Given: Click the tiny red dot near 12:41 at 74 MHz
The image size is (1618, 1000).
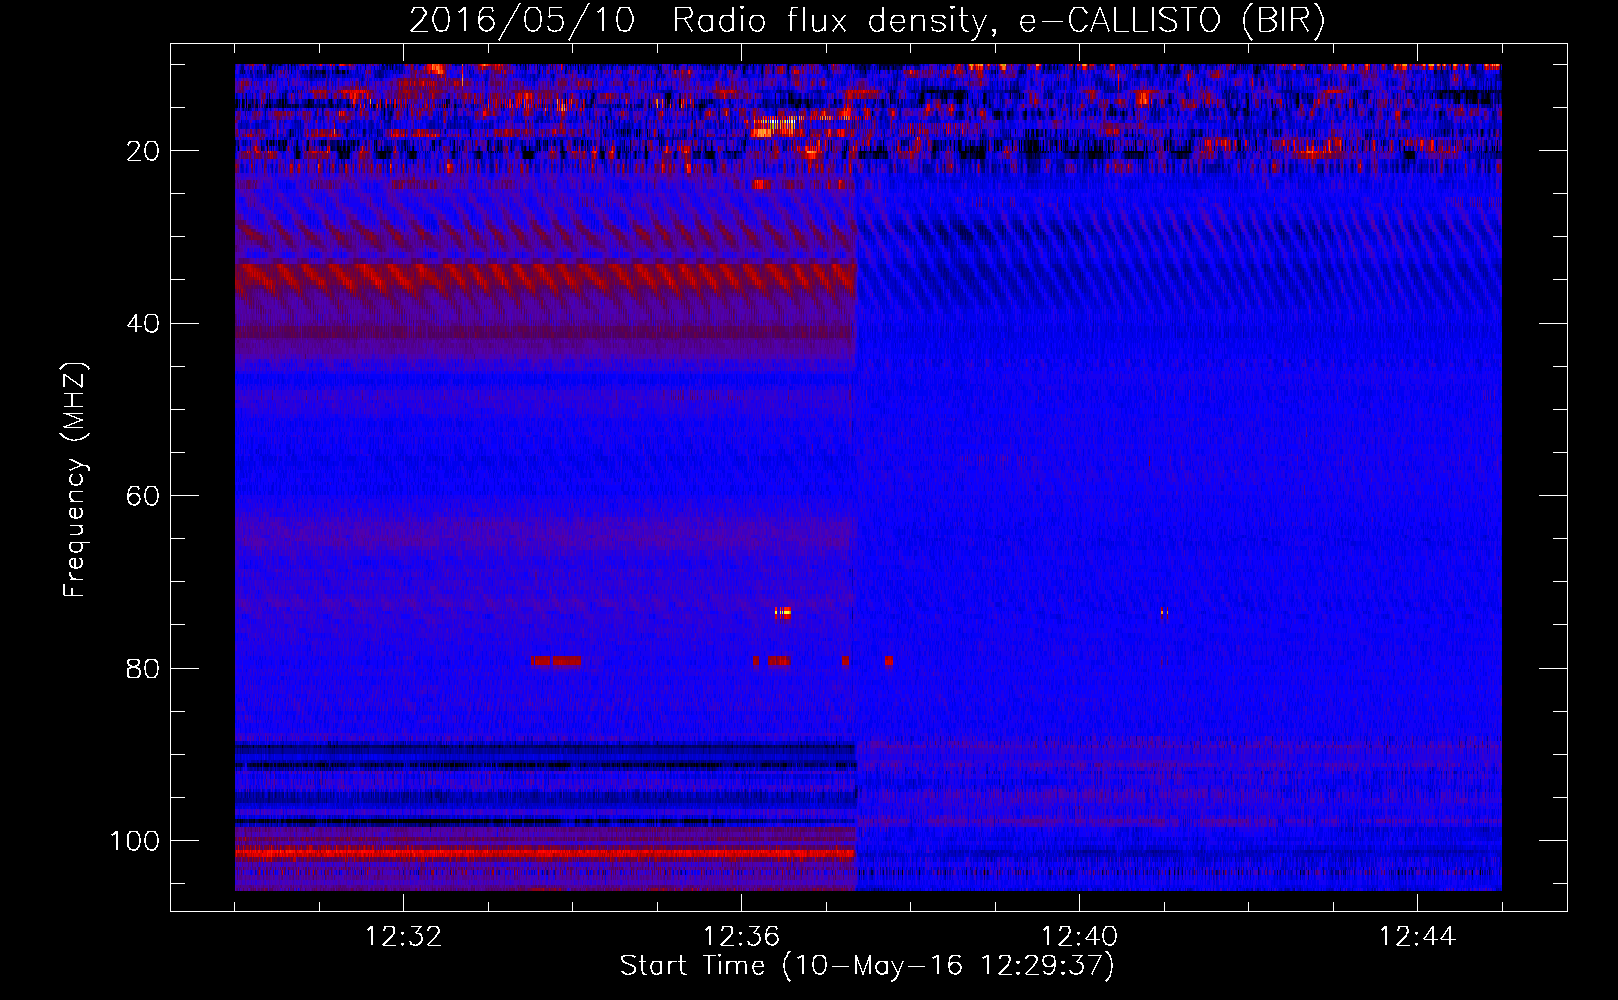Looking at the screenshot, I should tap(1163, 612).
